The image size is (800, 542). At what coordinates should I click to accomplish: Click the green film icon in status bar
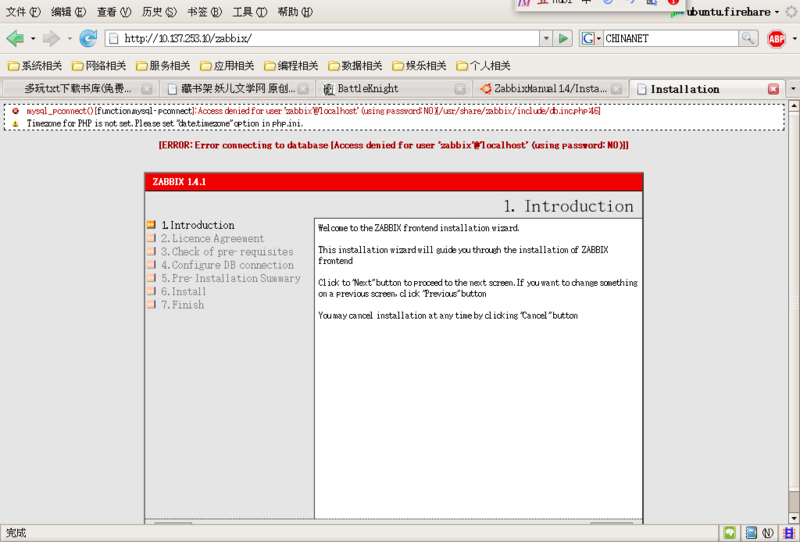pos(730,533)
